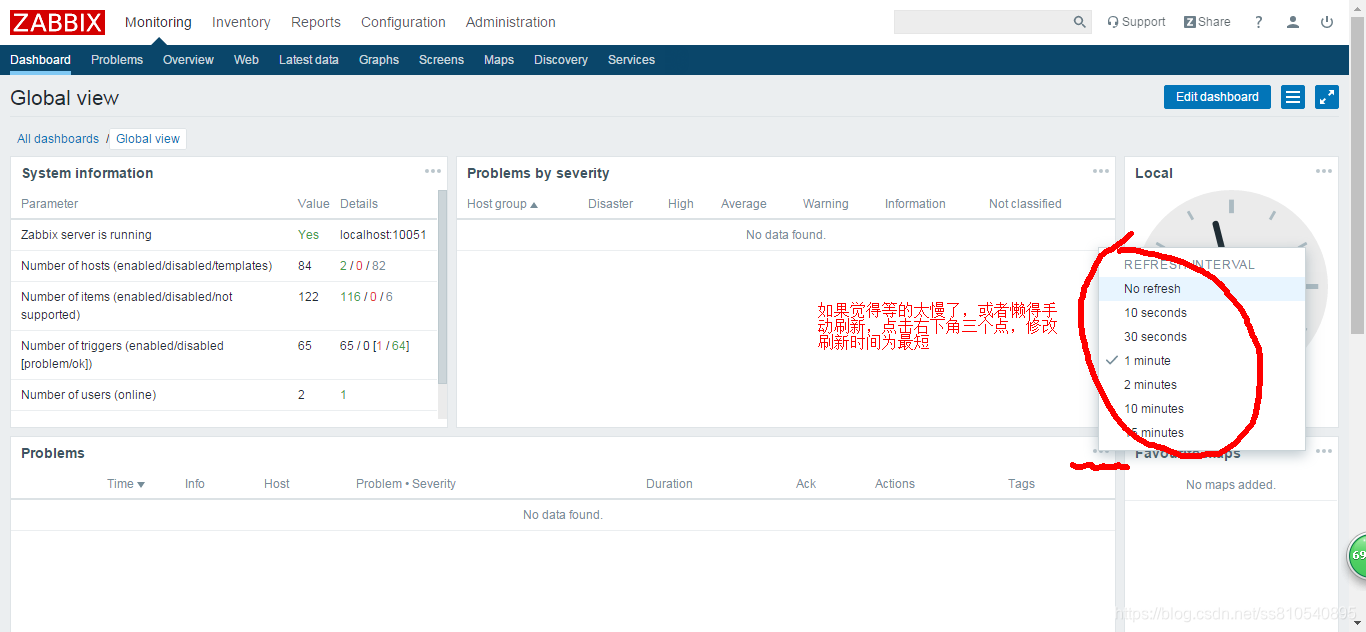Click the Global view breadcrumb
Image resolution: width=1366 pixels, height=632 pixels.
tap(148, 139)
